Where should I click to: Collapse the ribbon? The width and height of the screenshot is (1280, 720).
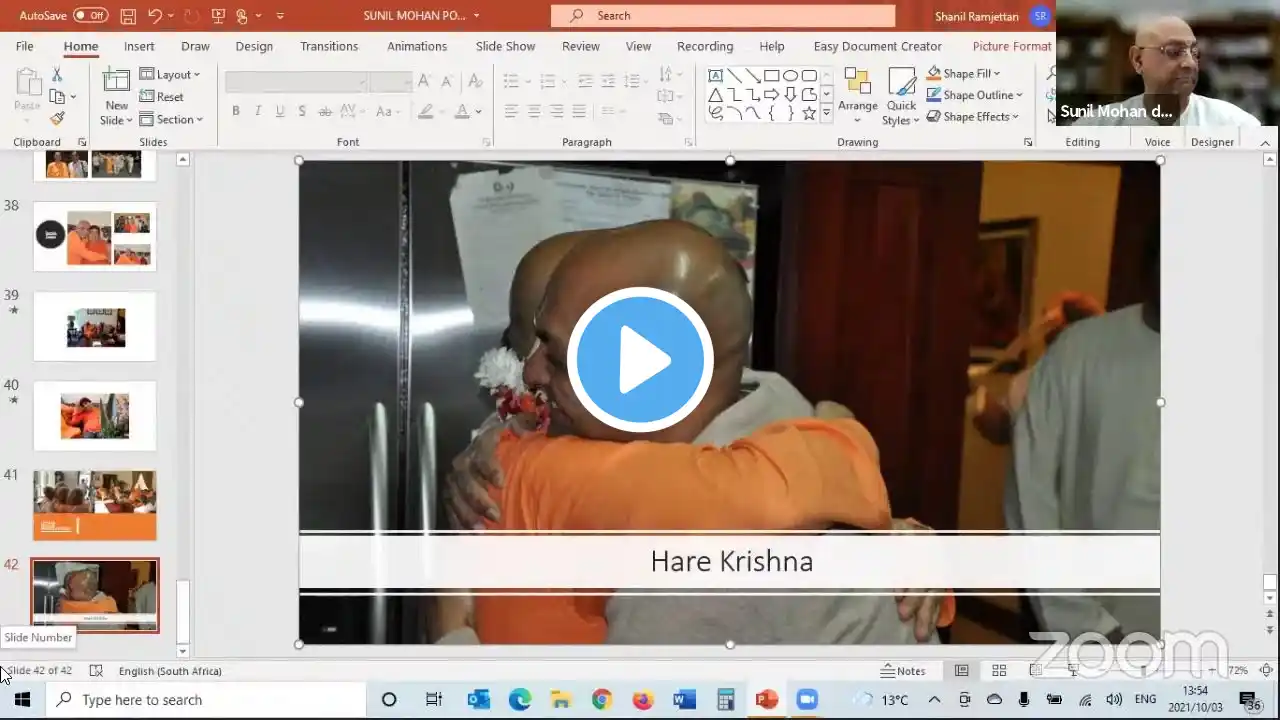point(1266,143)
